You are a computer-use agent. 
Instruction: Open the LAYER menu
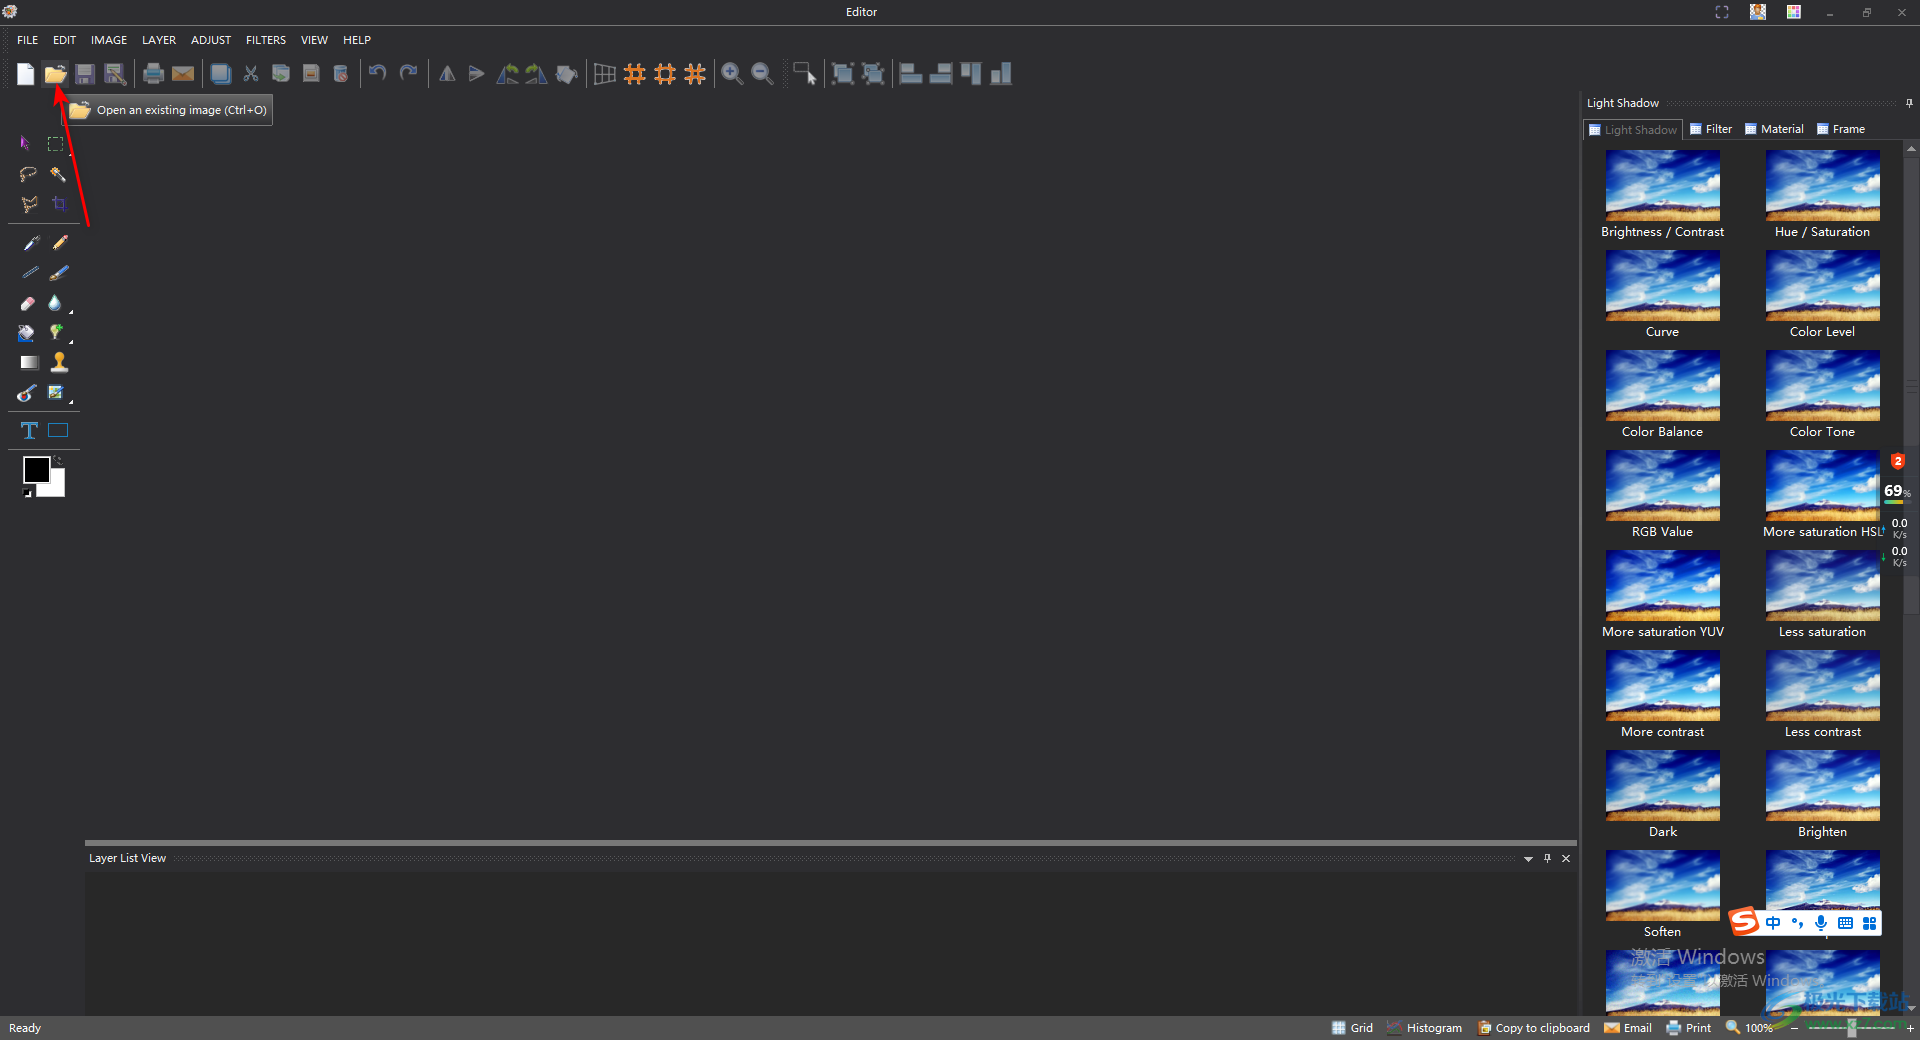159,40
